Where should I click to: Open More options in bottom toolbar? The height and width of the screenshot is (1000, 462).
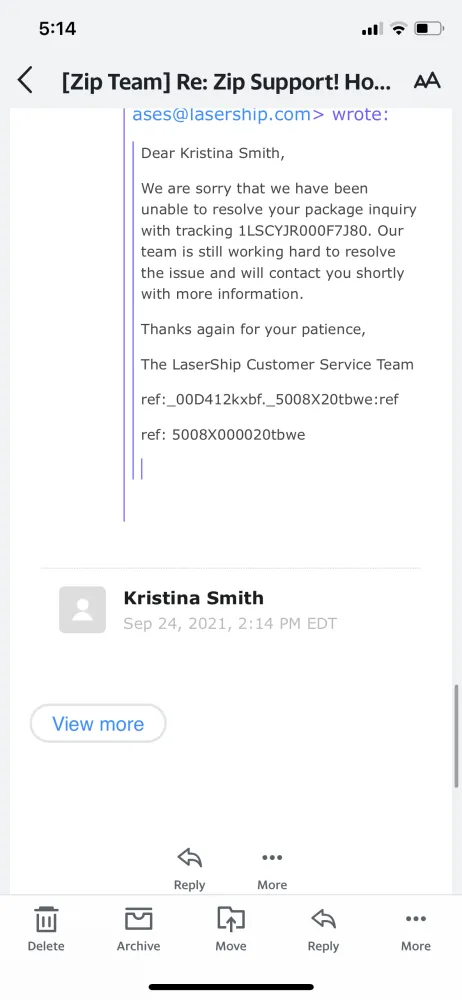(416, 930)
